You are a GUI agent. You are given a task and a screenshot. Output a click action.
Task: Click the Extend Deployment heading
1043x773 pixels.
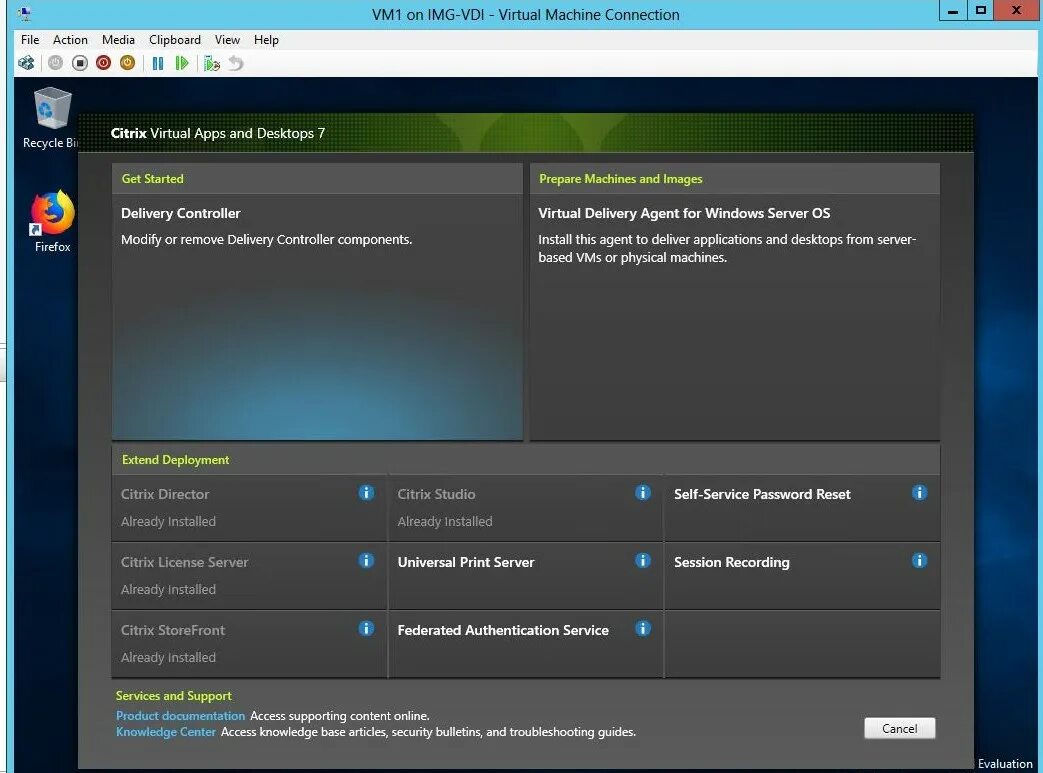[x=176, y=460]
